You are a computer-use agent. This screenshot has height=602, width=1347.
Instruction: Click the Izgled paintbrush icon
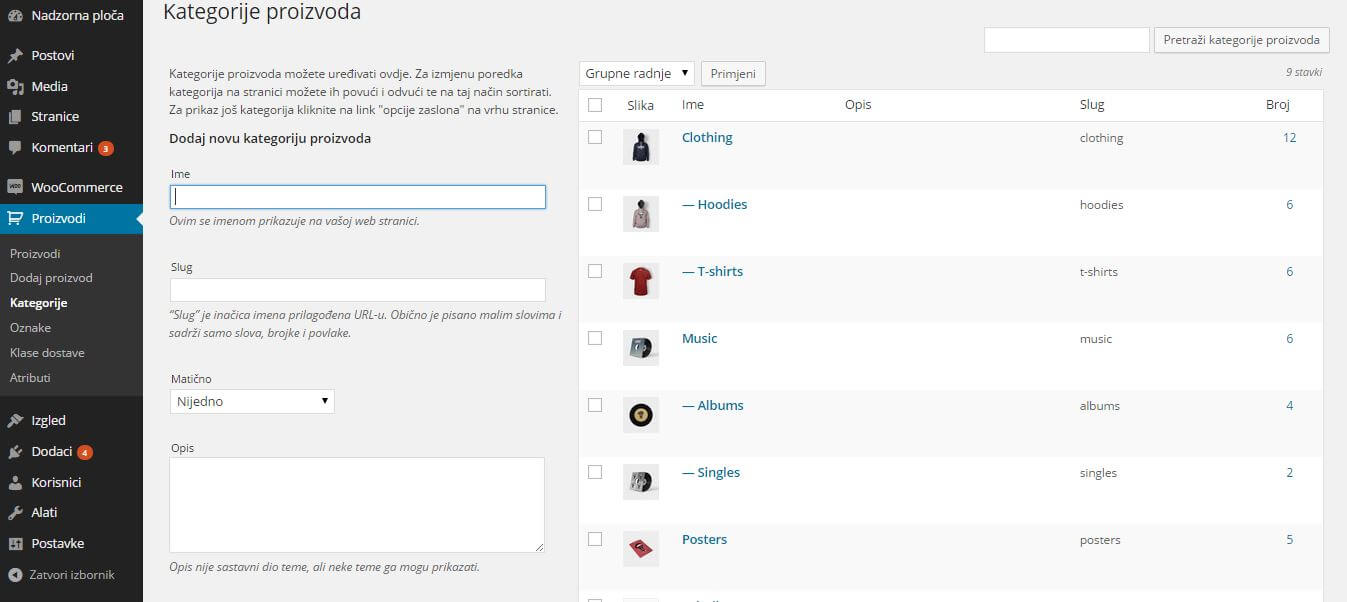pyautogui.click(x=15, y=421)
